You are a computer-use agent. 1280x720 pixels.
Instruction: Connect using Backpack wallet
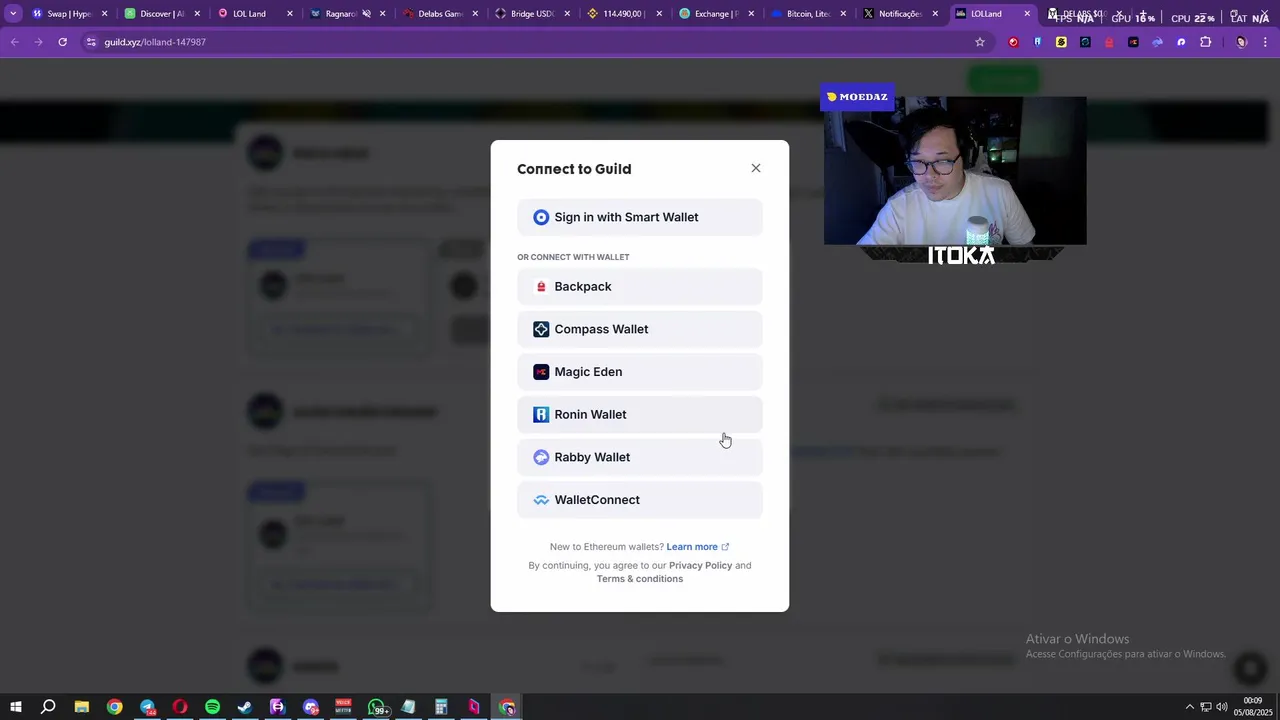click(640, 286)
